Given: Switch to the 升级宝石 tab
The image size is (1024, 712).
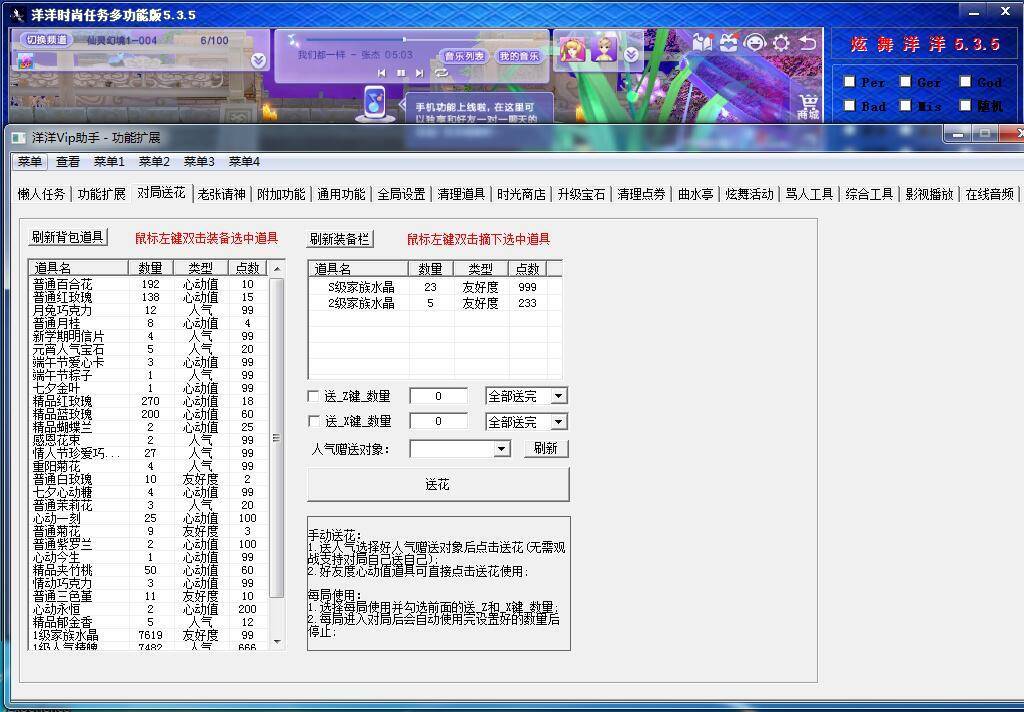Looking at the screenshot, I should [581, 194].
